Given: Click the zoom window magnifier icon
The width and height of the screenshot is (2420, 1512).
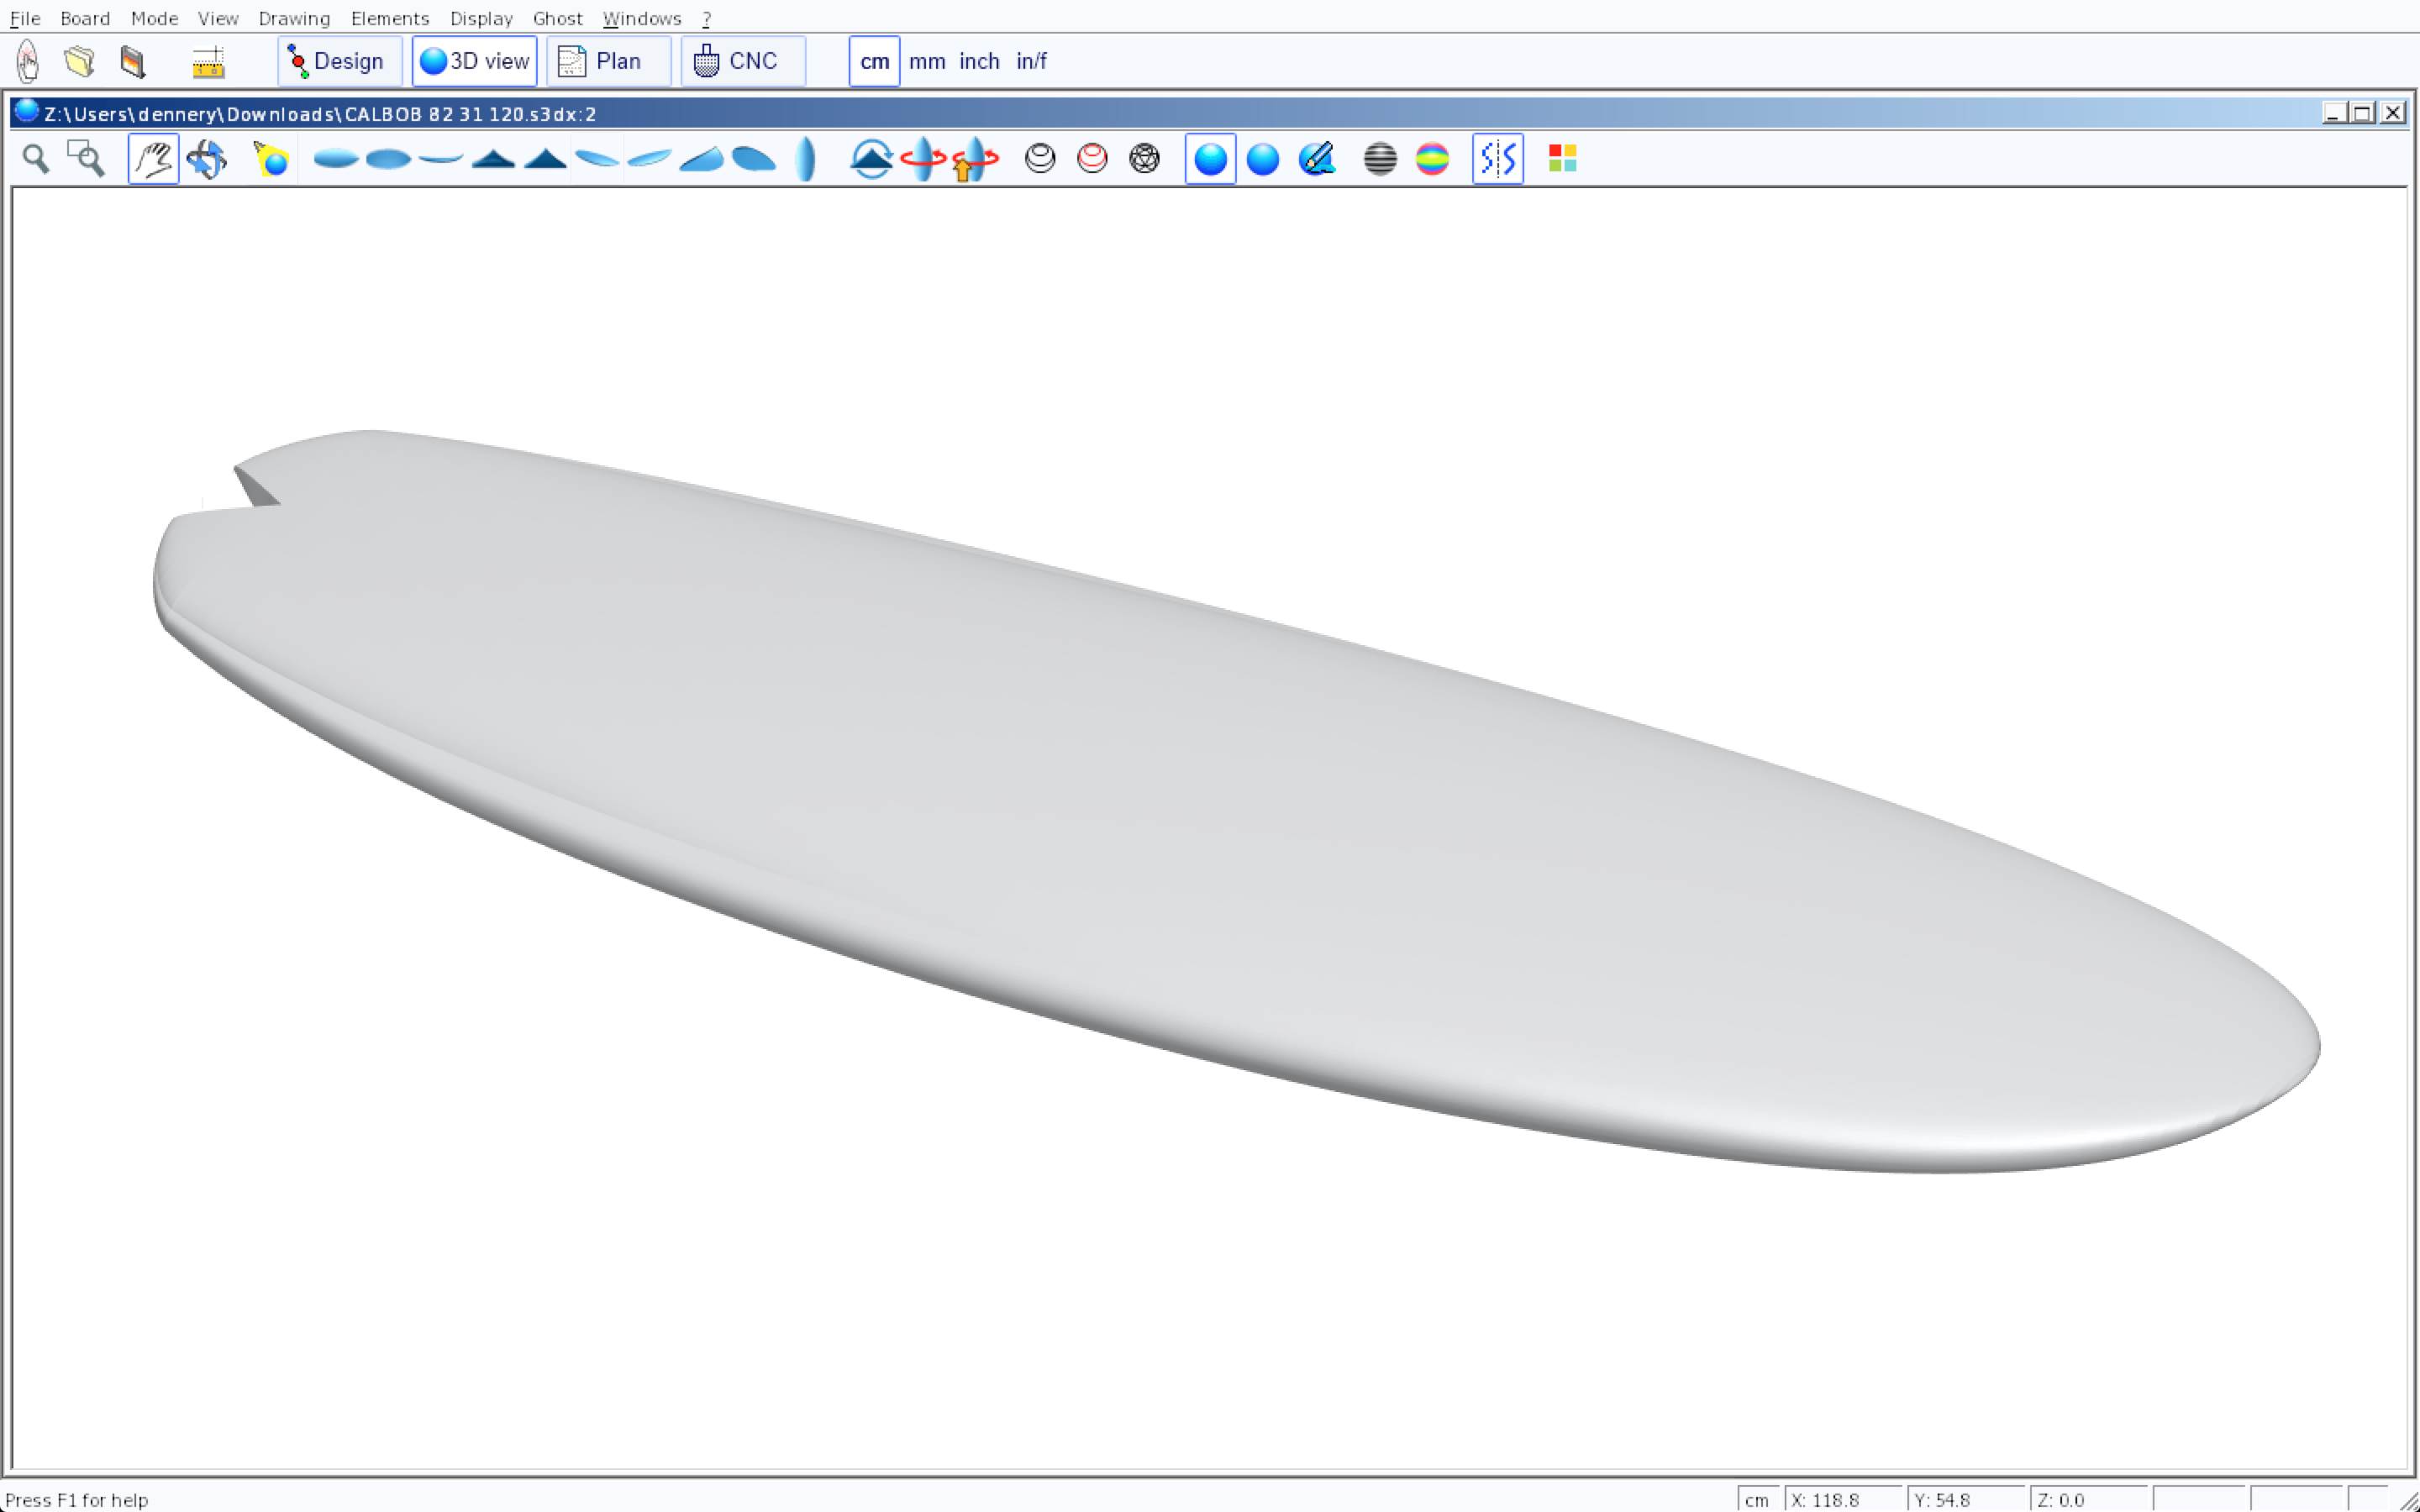Looking at the screenshot, I should click(x=86, y=159).
